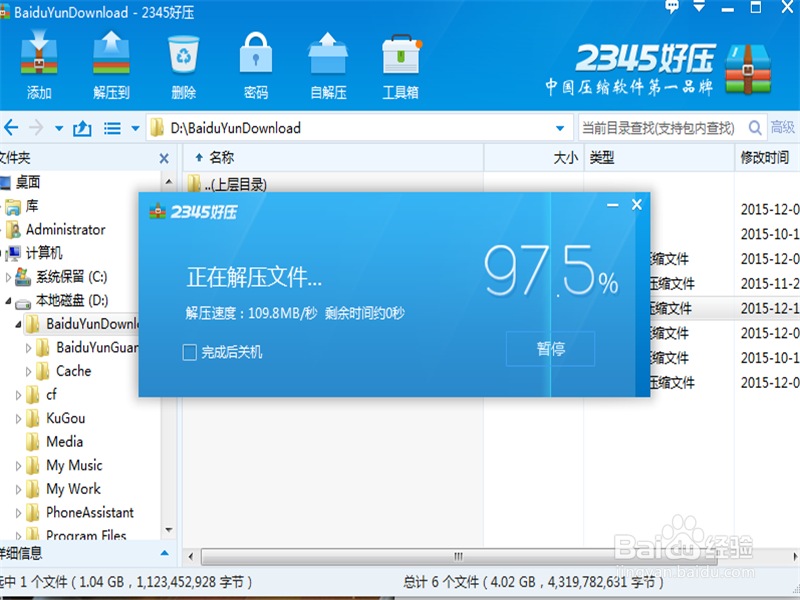
Task: Click folder tree scroll-up arrow
Action: 169,181
